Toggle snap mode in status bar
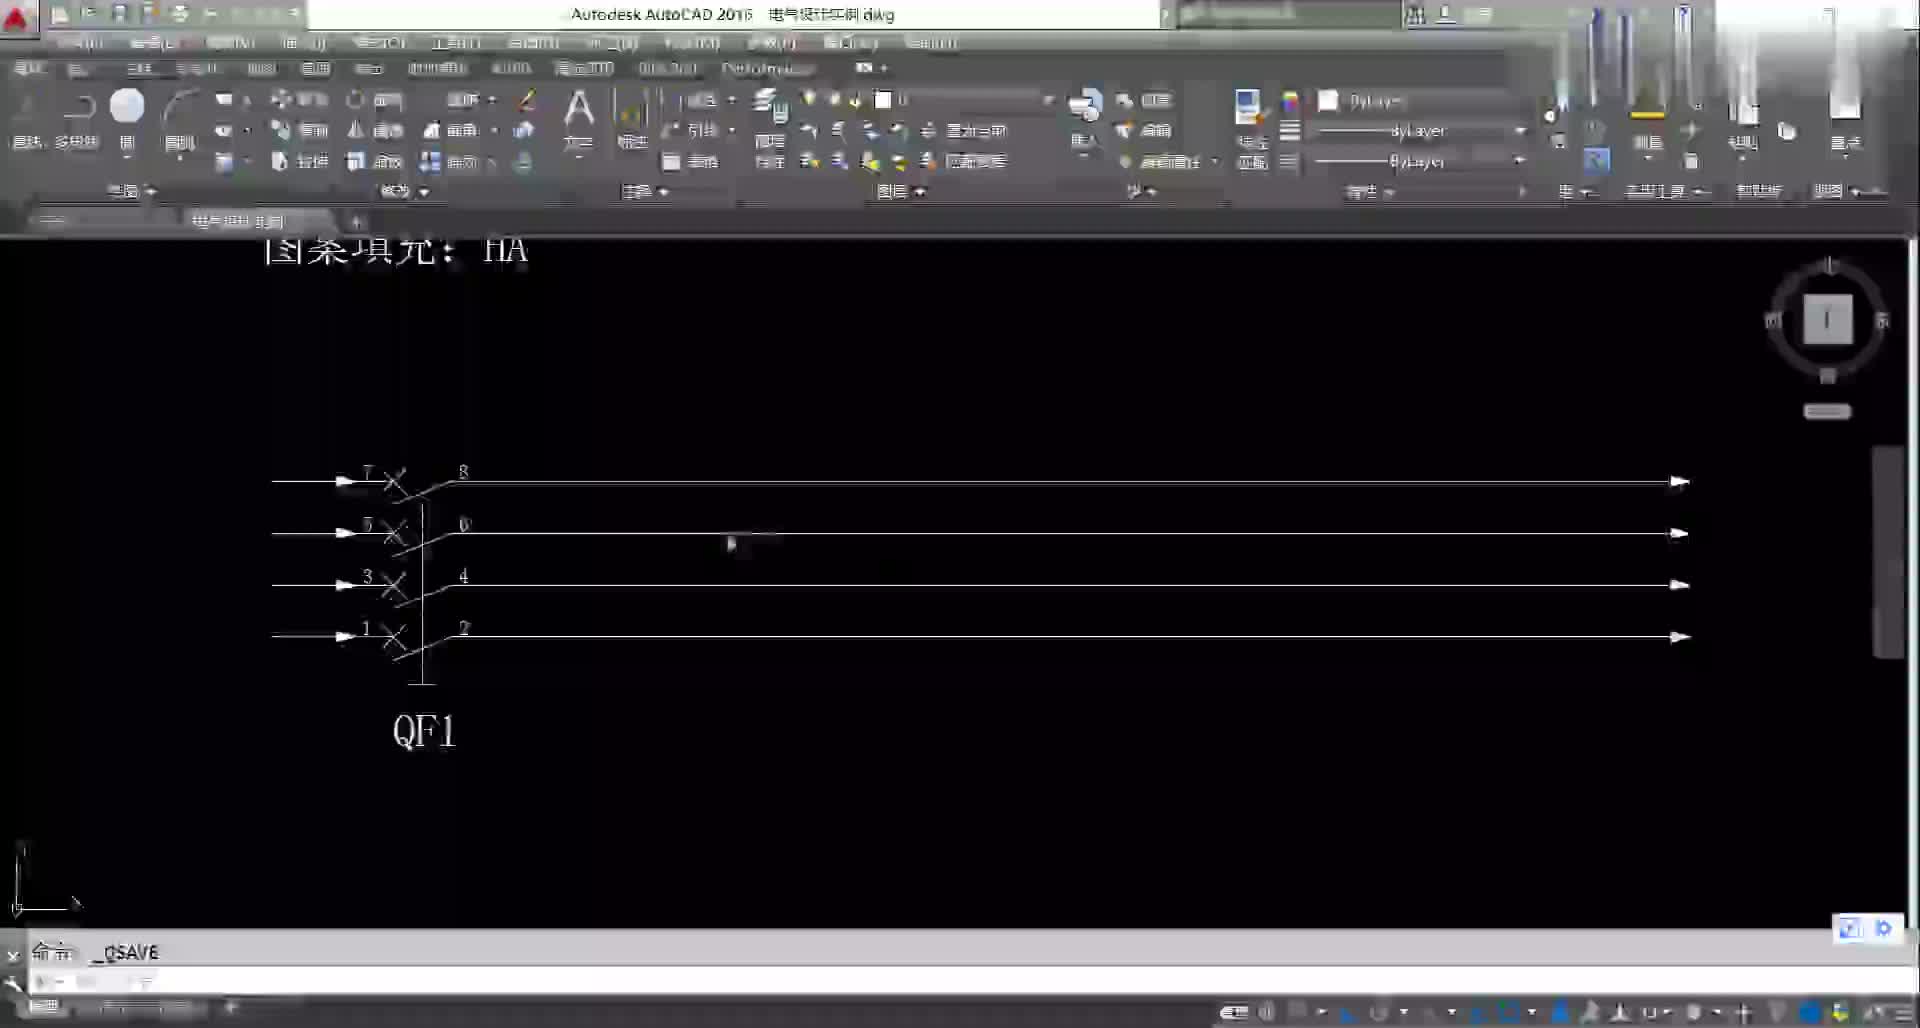 pos(1297,1012)
